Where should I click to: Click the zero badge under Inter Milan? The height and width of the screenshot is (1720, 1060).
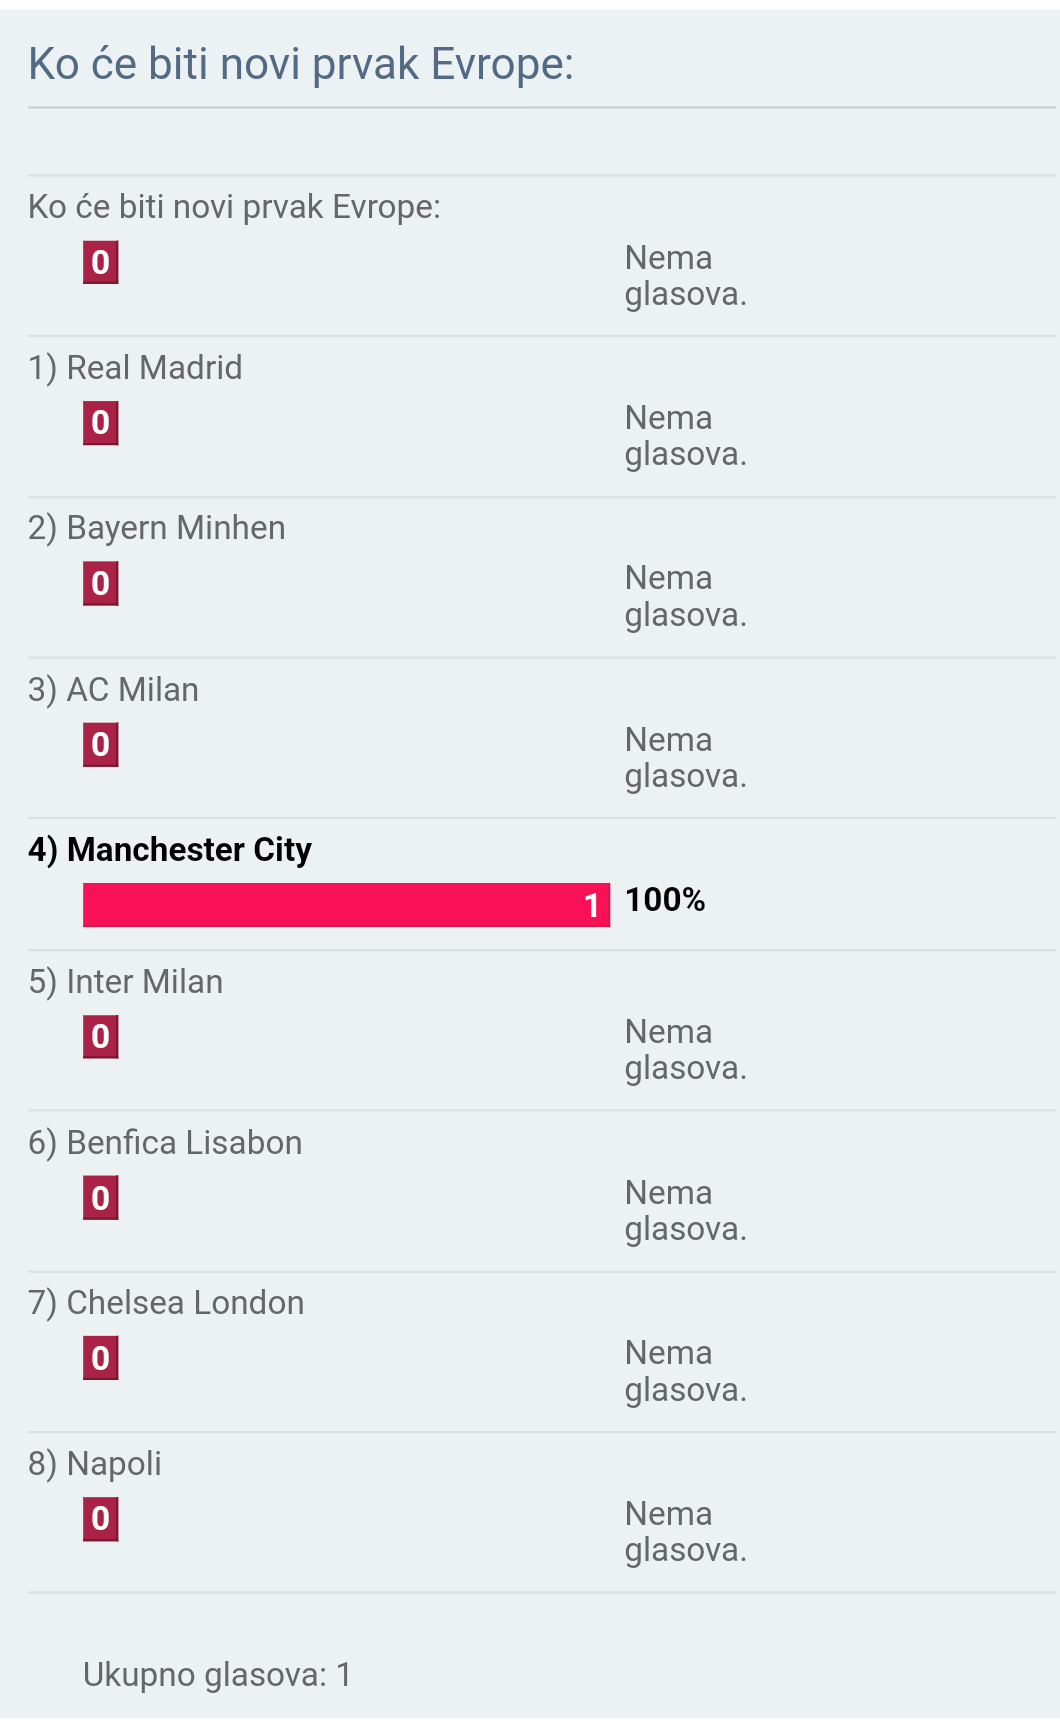point(101,1037)
